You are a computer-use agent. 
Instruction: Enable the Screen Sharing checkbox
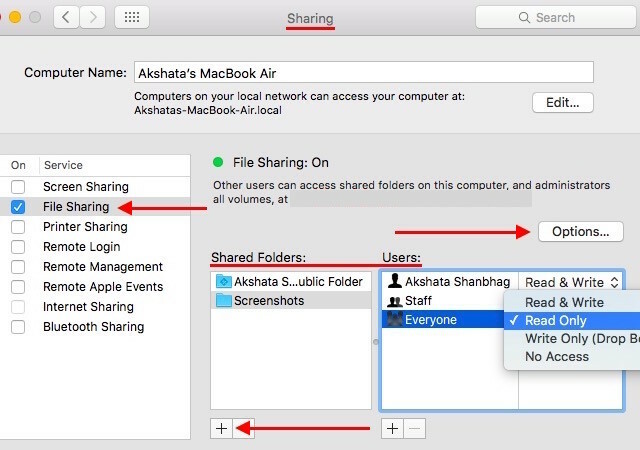click(x=18, y=187)
